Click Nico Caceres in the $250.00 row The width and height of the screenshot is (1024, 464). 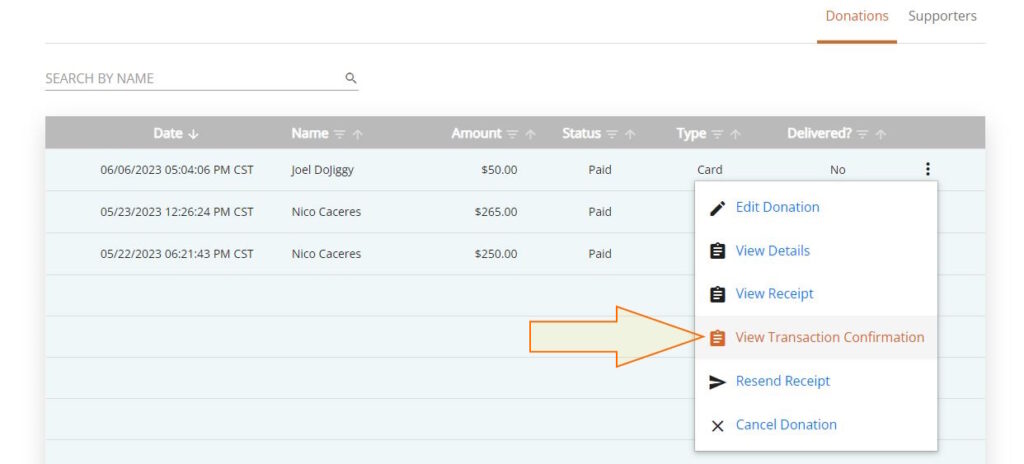point(327,254)
